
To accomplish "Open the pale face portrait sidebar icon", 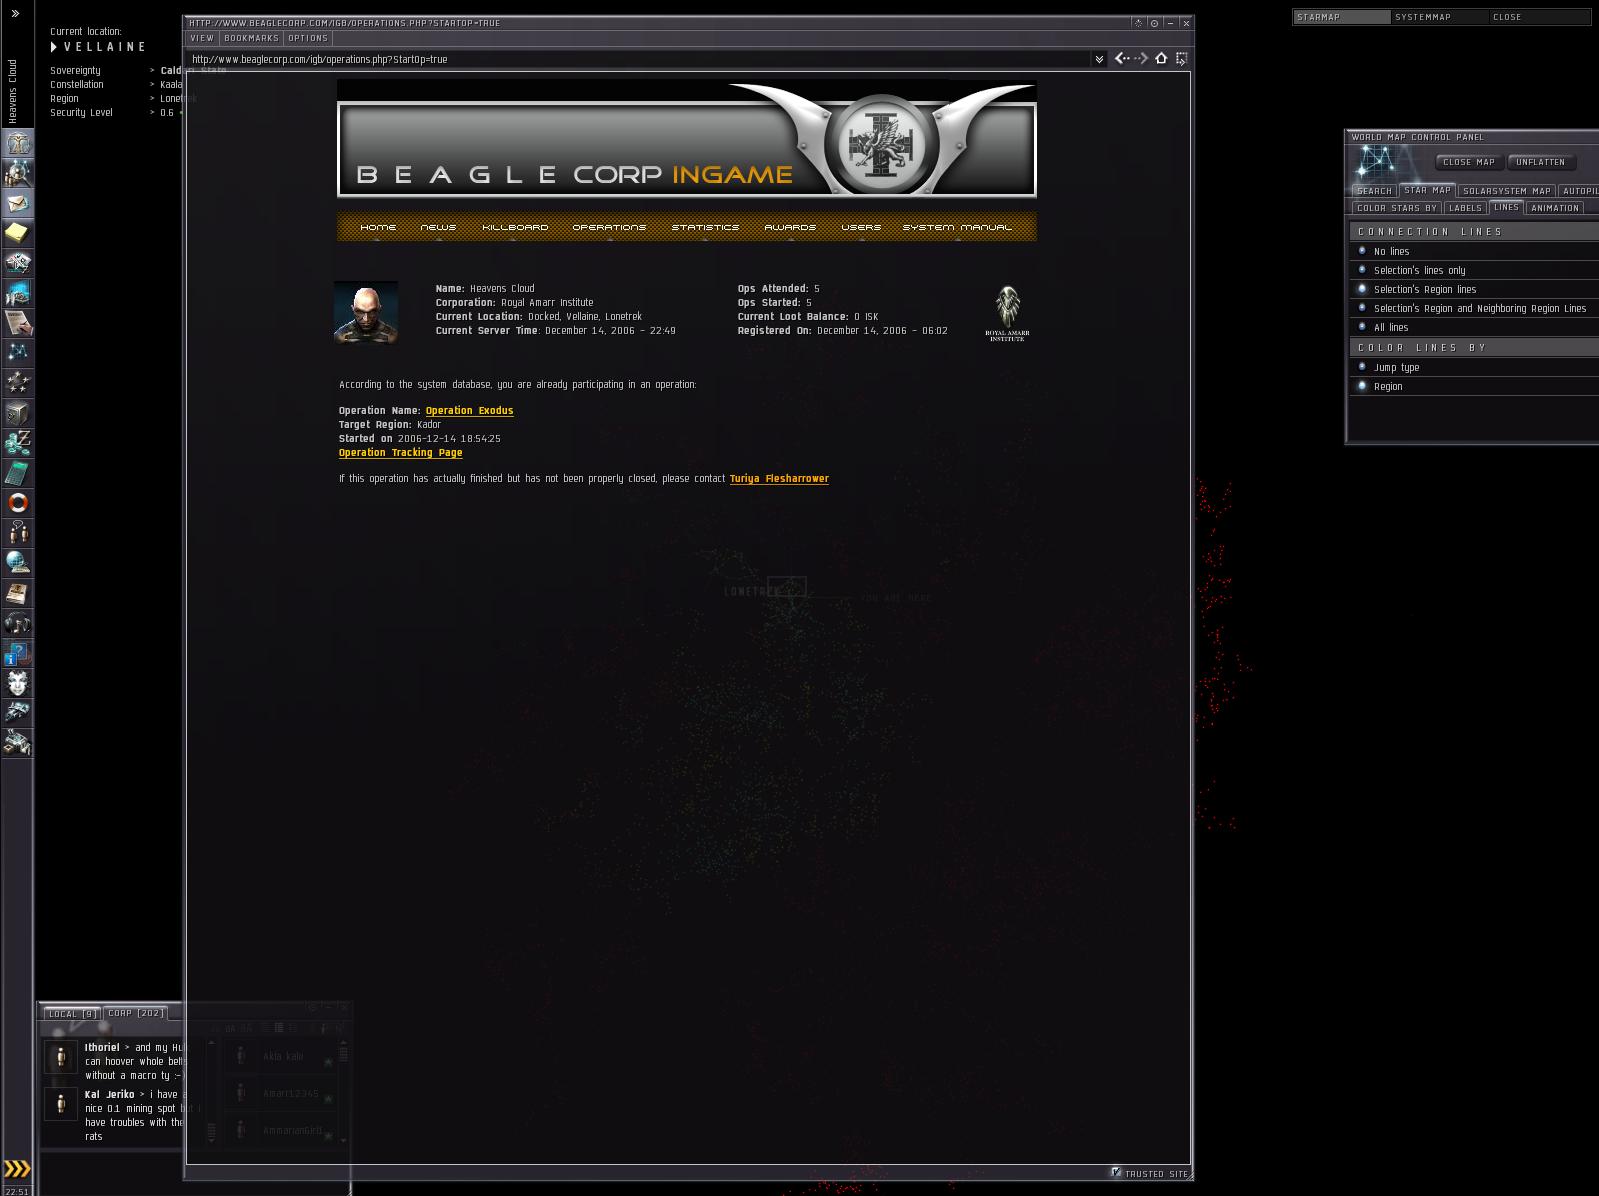I will coord(18,683).
